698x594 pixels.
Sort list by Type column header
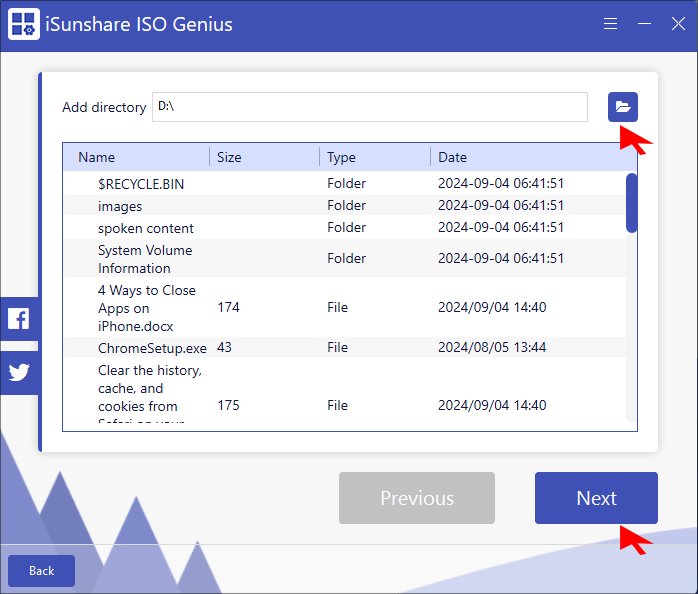pos(341,157)
